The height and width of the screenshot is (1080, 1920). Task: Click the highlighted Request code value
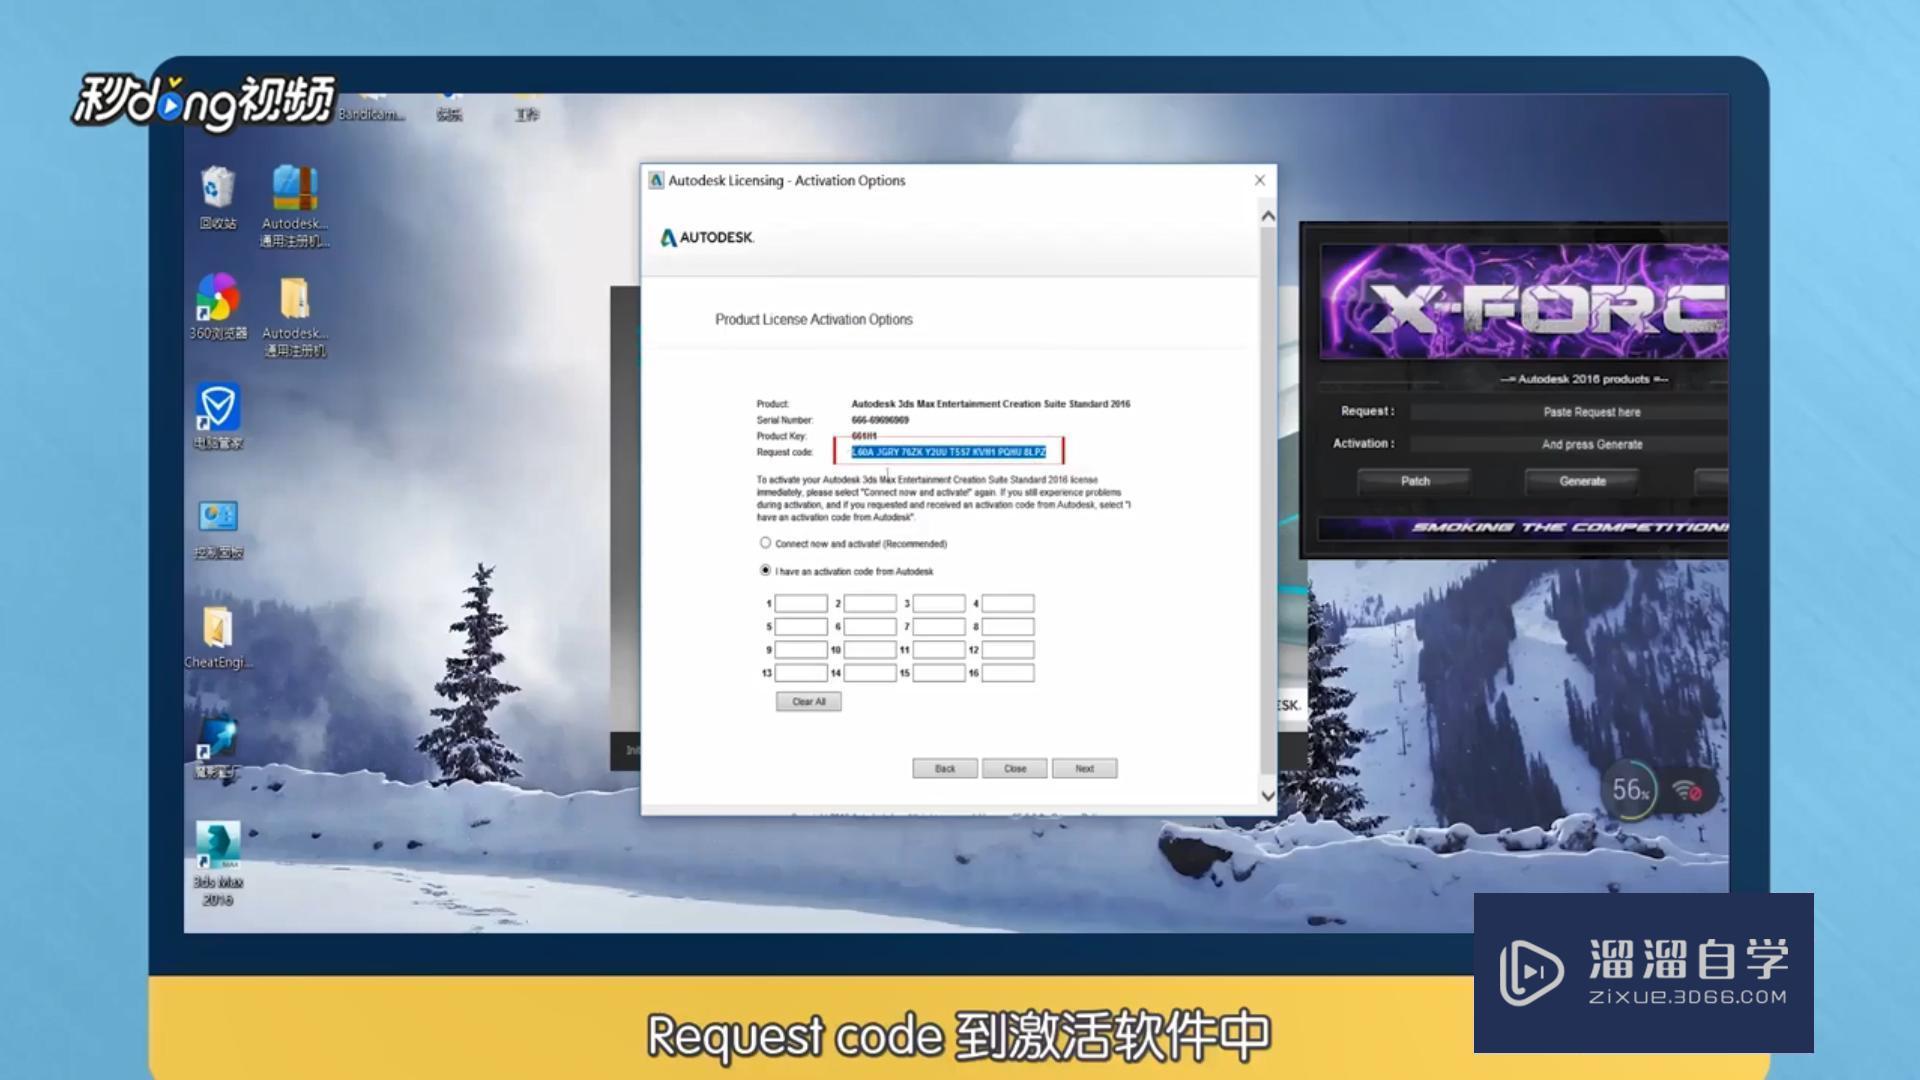[x=948, y=452]
